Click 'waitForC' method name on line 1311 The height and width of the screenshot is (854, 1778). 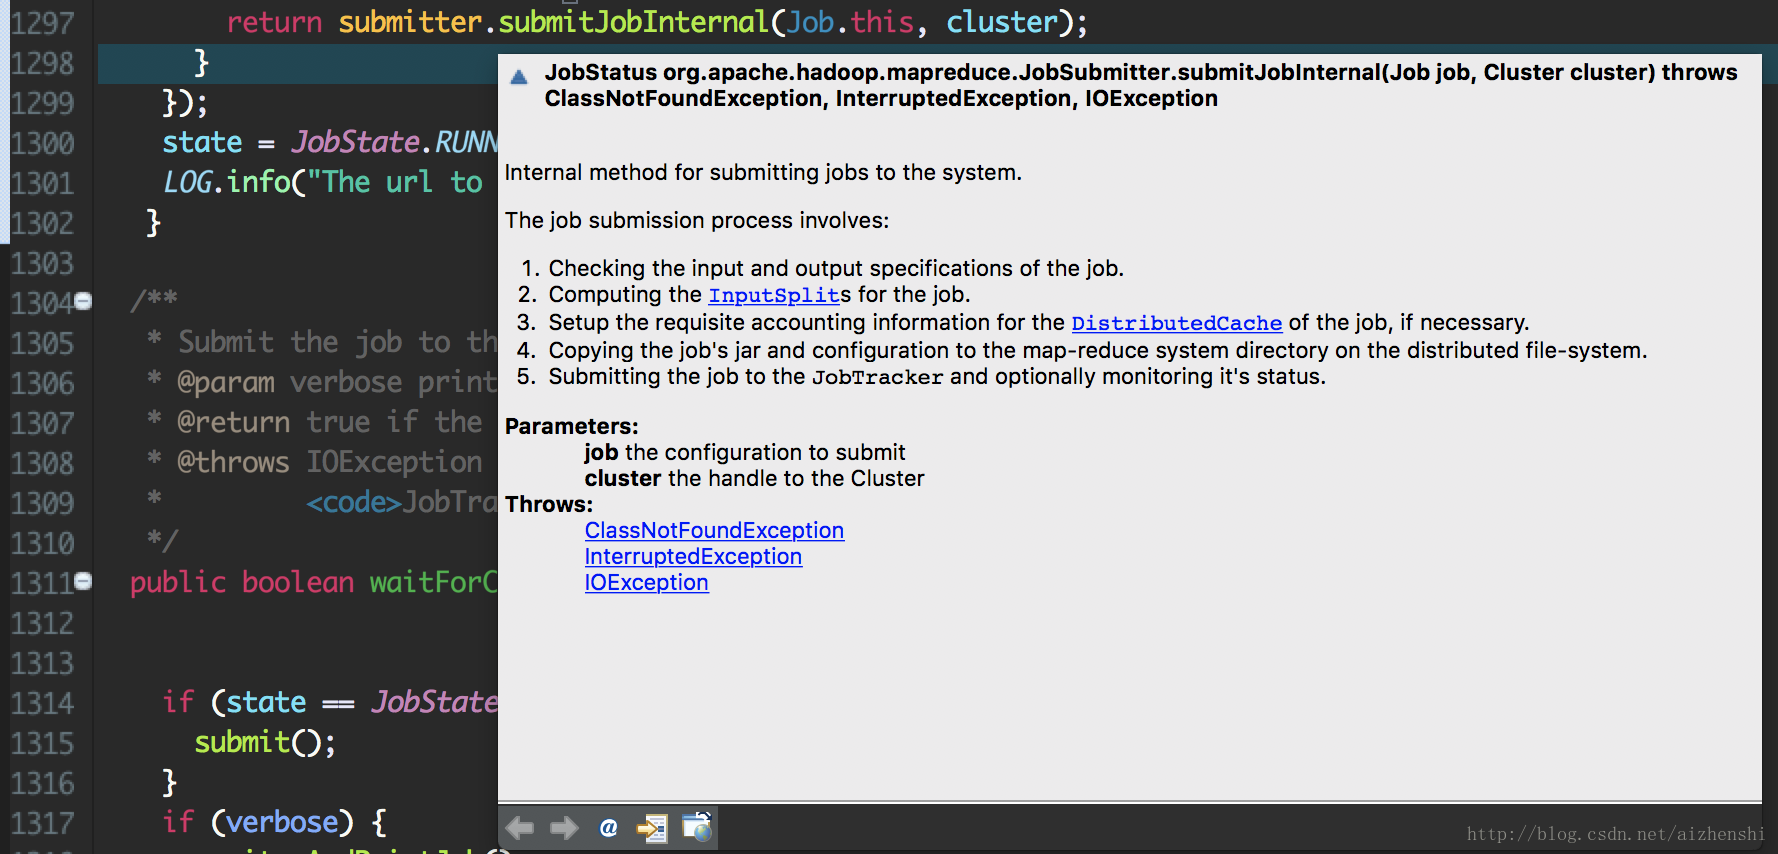(433, 582)
